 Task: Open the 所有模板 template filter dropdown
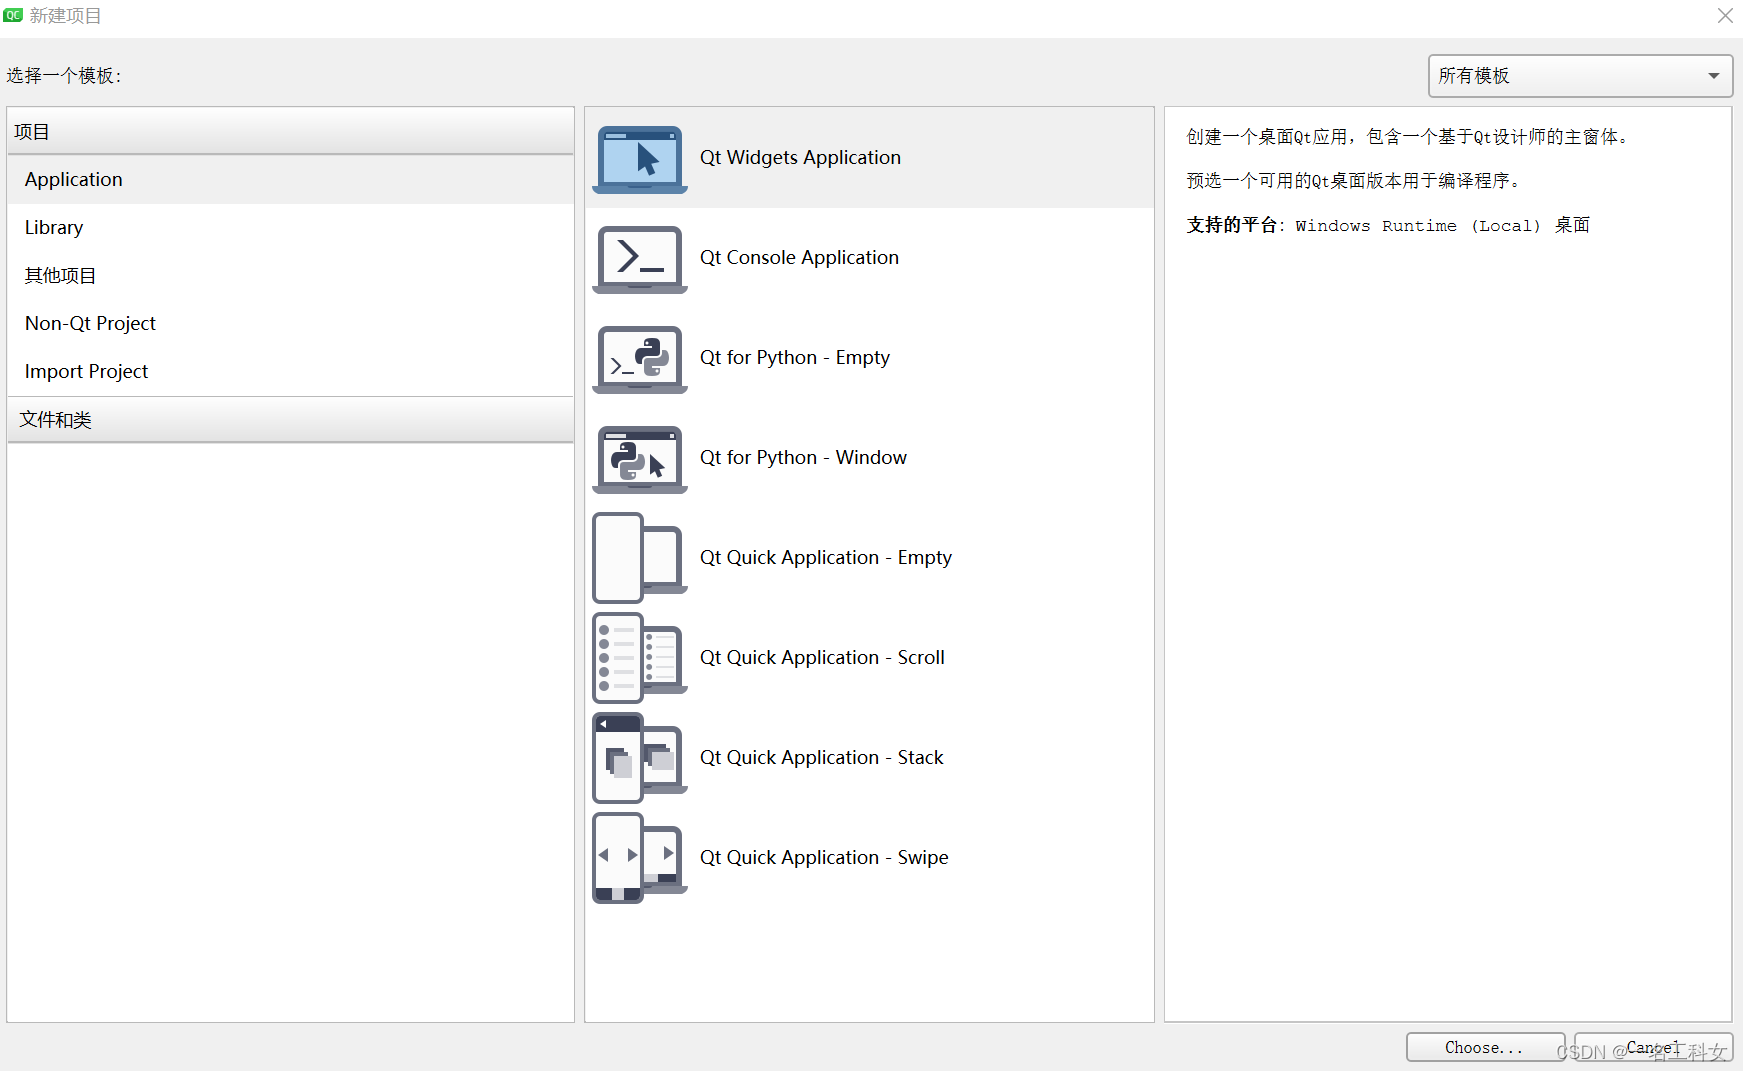coord(1580,76)
